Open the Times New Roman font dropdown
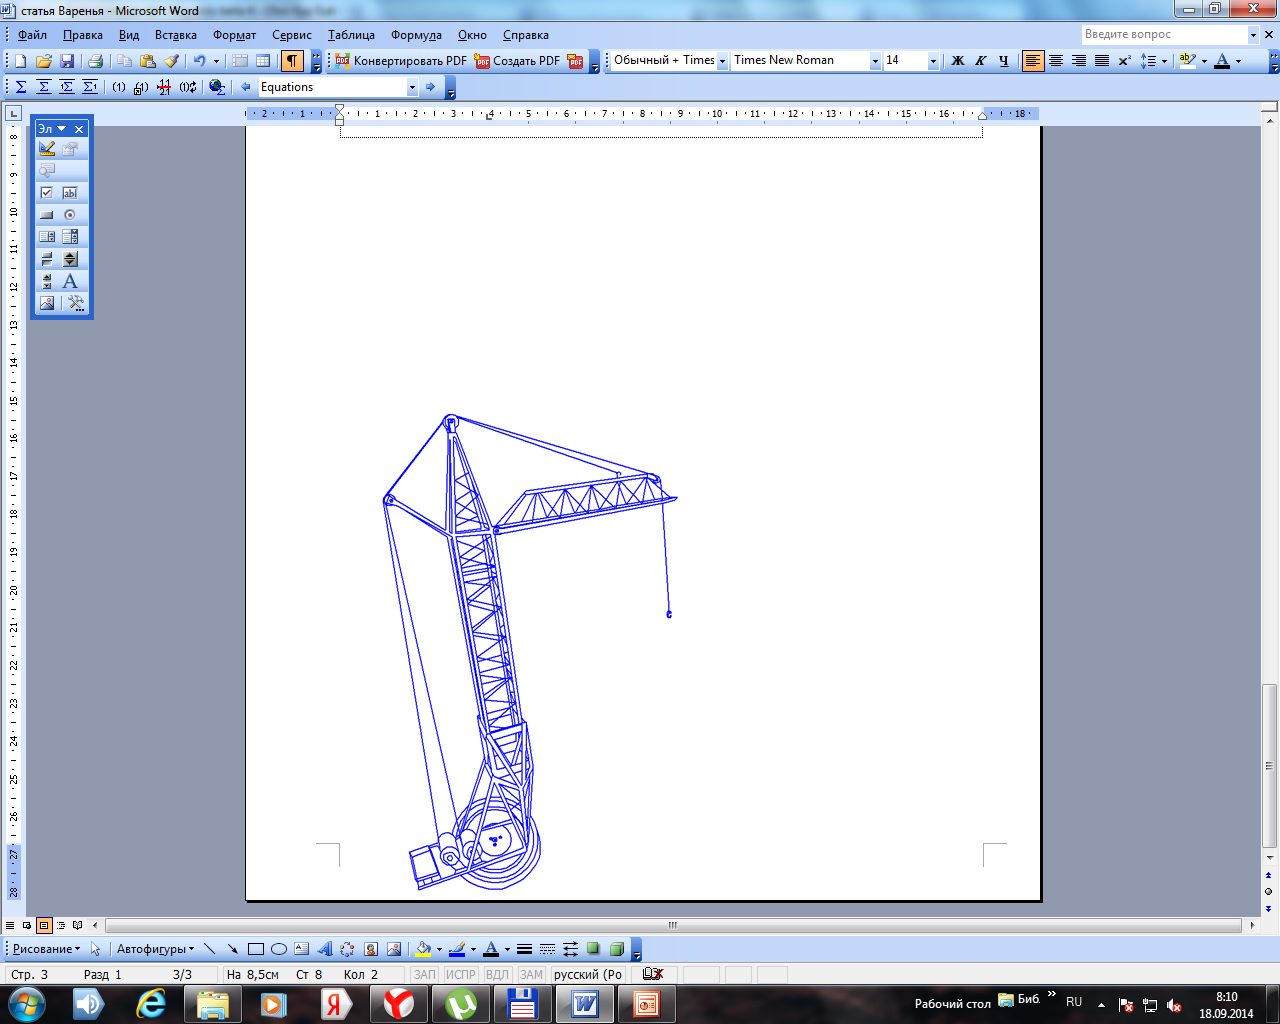The height and width of the screenshot is (1024, 1280). [x=875, y=61]
